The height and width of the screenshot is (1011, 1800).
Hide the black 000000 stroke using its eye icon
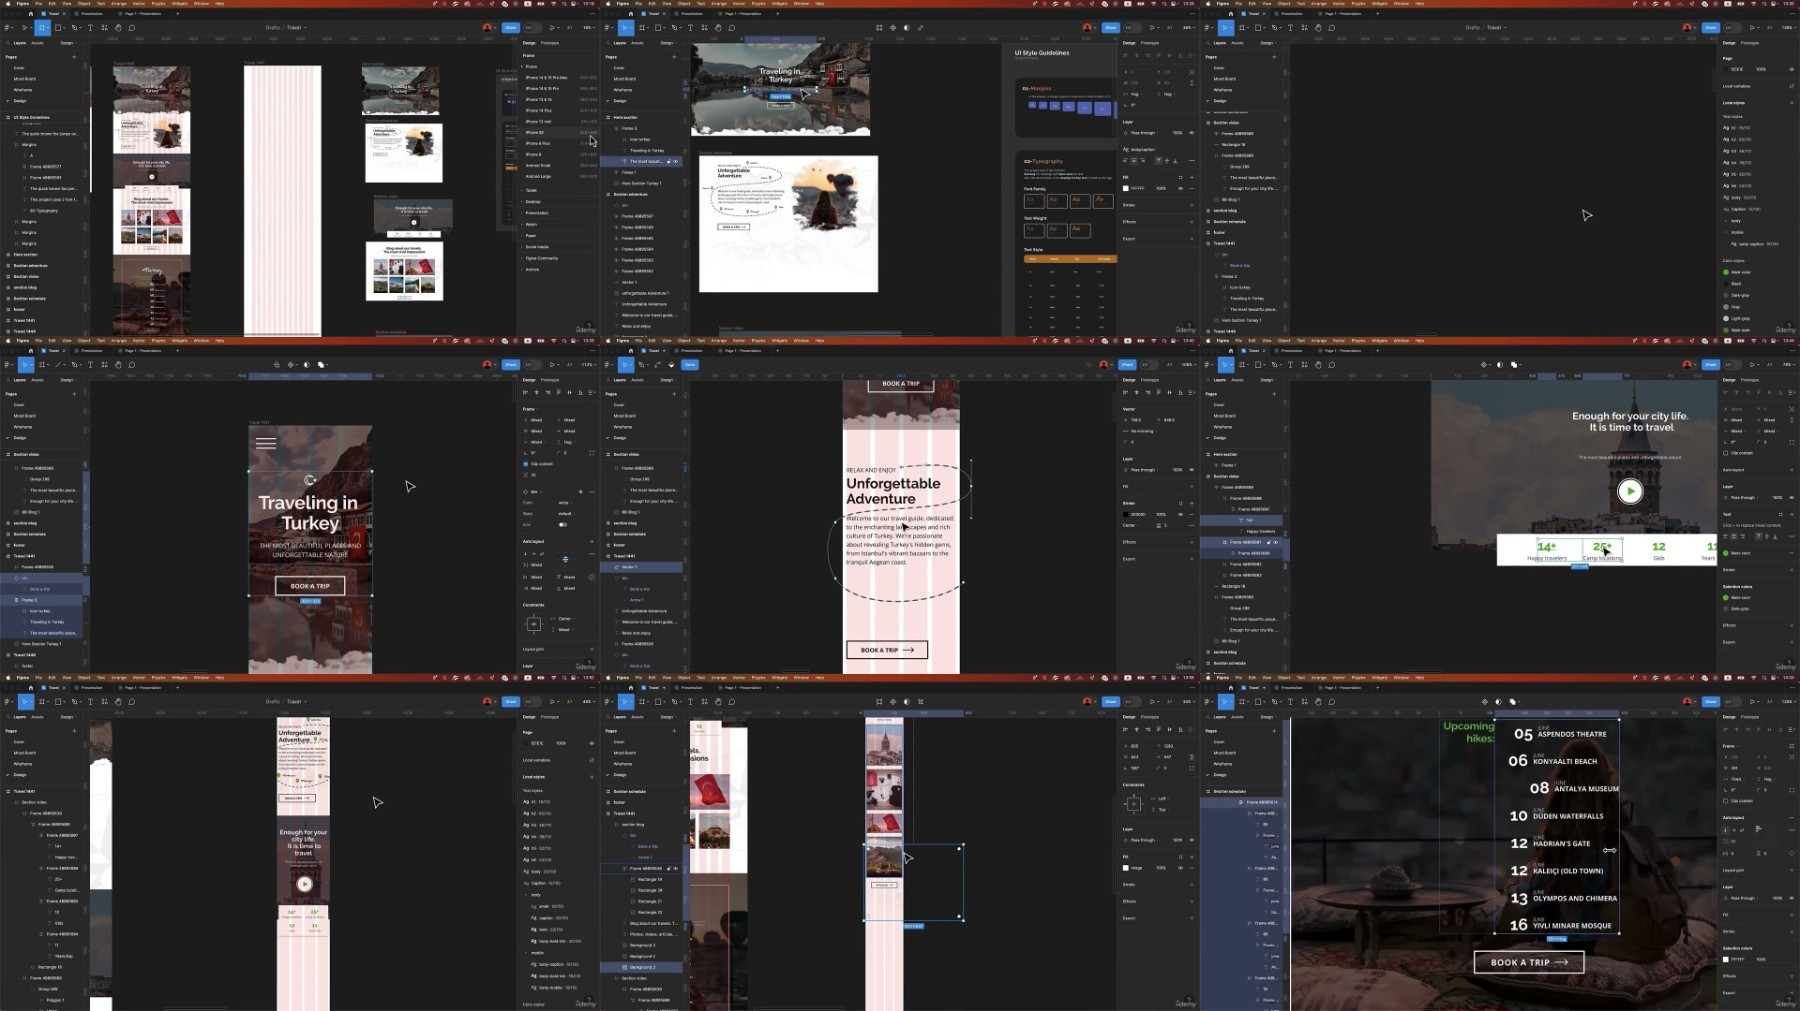pos(1180,514)
